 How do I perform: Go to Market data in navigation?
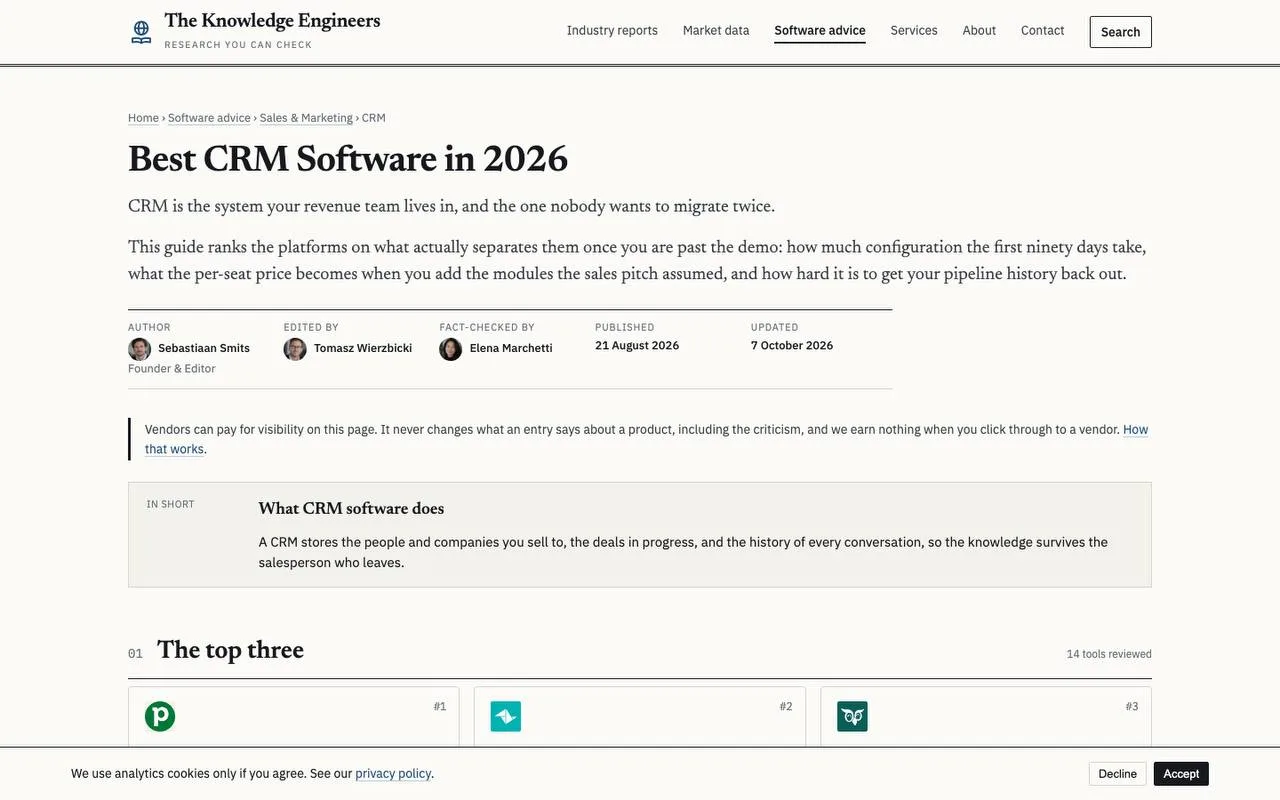tap(716, 31)
